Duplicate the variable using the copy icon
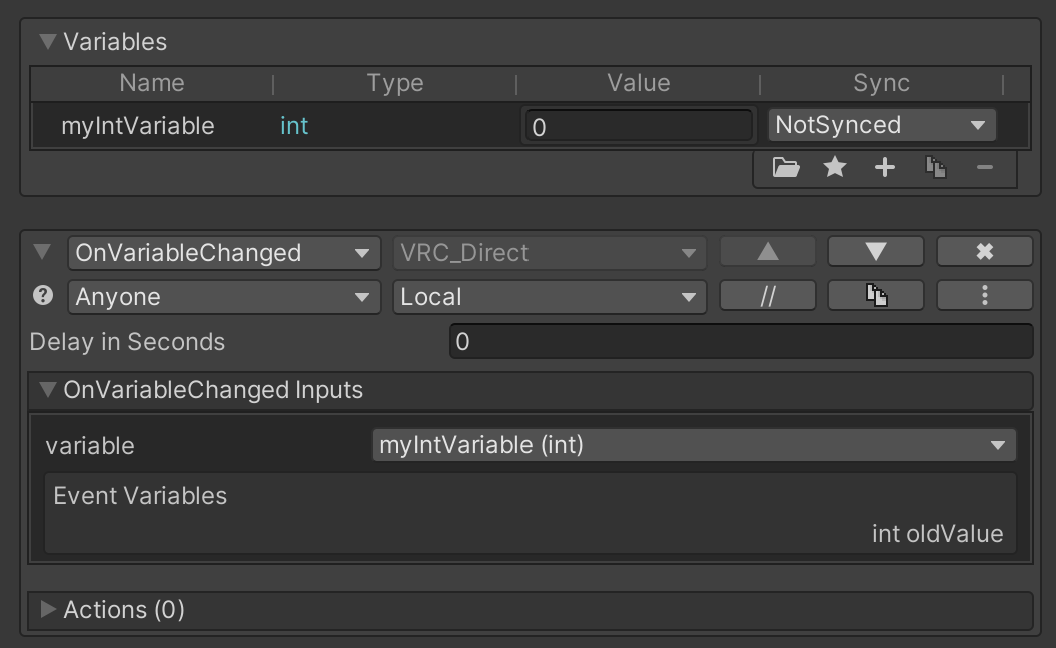Image resolution: width=1056 pixels, height=648 pixels. [935, 167]
